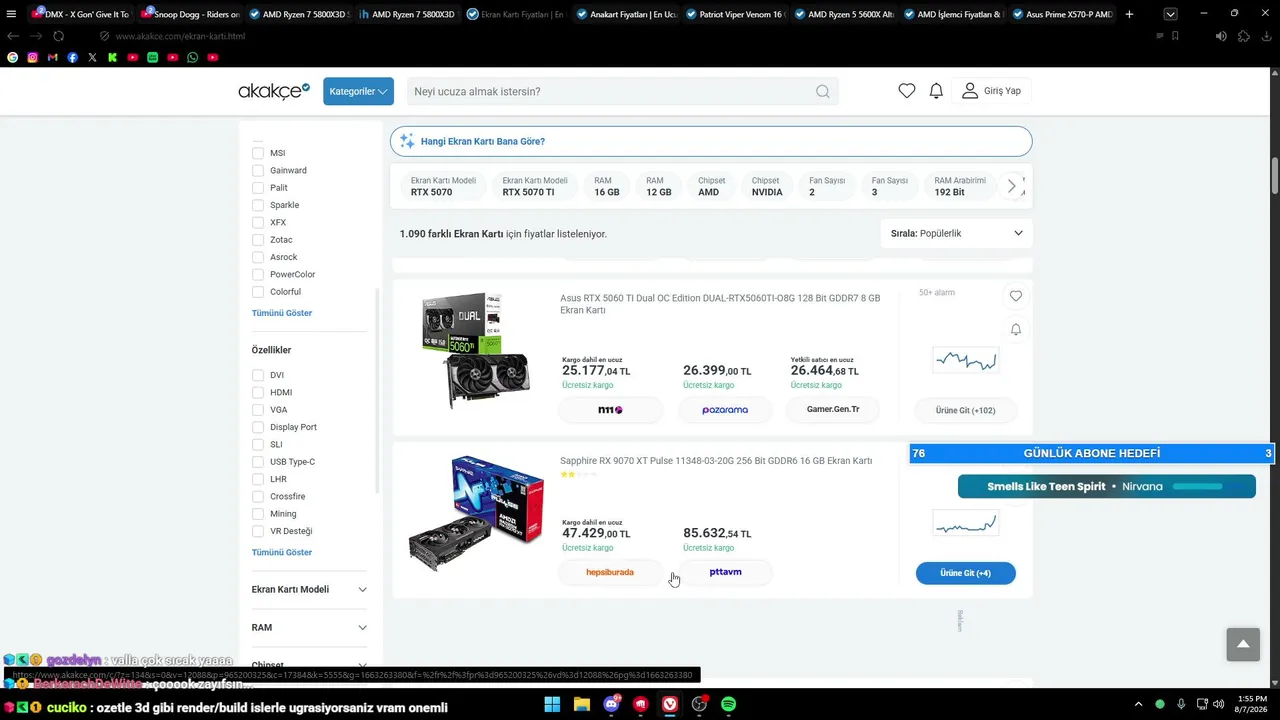Screen dimensions: 1280x720
Task: Click Ürüne Git (+4) for Sapphire RX 9070 XT
Action: (x=965, y=573)
